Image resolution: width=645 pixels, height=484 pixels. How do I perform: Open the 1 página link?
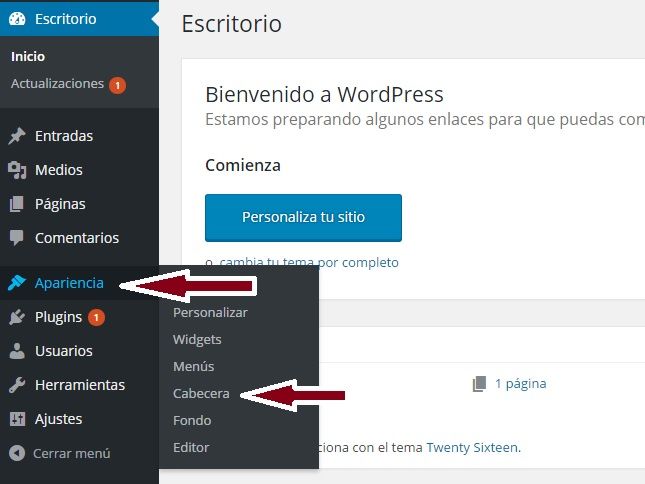(x=520, y=384)
